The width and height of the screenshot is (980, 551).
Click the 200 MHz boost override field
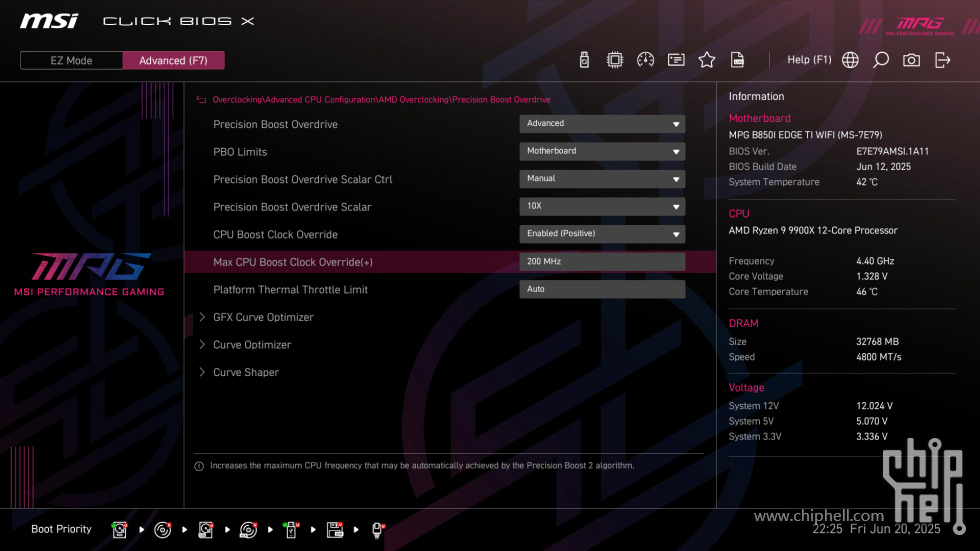point(602,261)
